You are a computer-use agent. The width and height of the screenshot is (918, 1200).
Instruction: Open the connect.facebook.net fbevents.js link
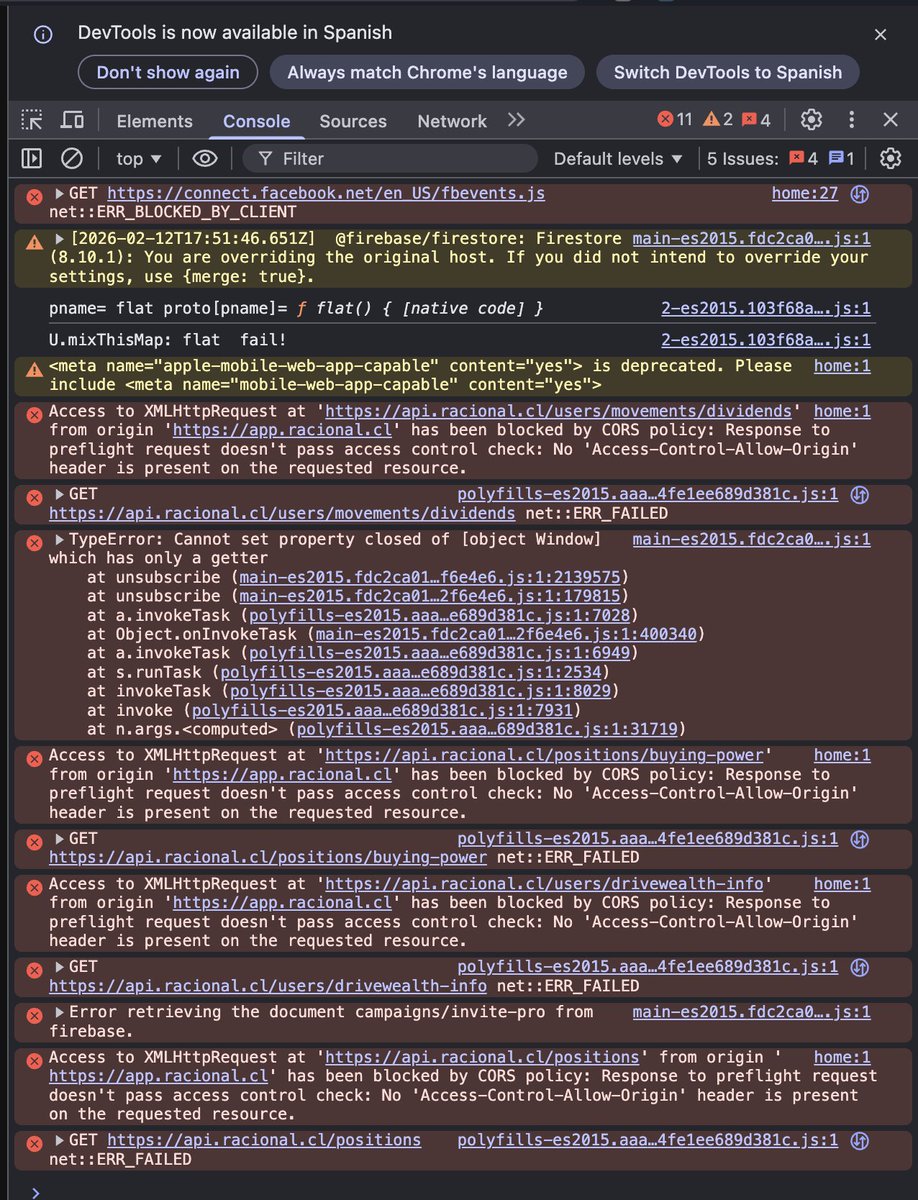tap(326, 193)
